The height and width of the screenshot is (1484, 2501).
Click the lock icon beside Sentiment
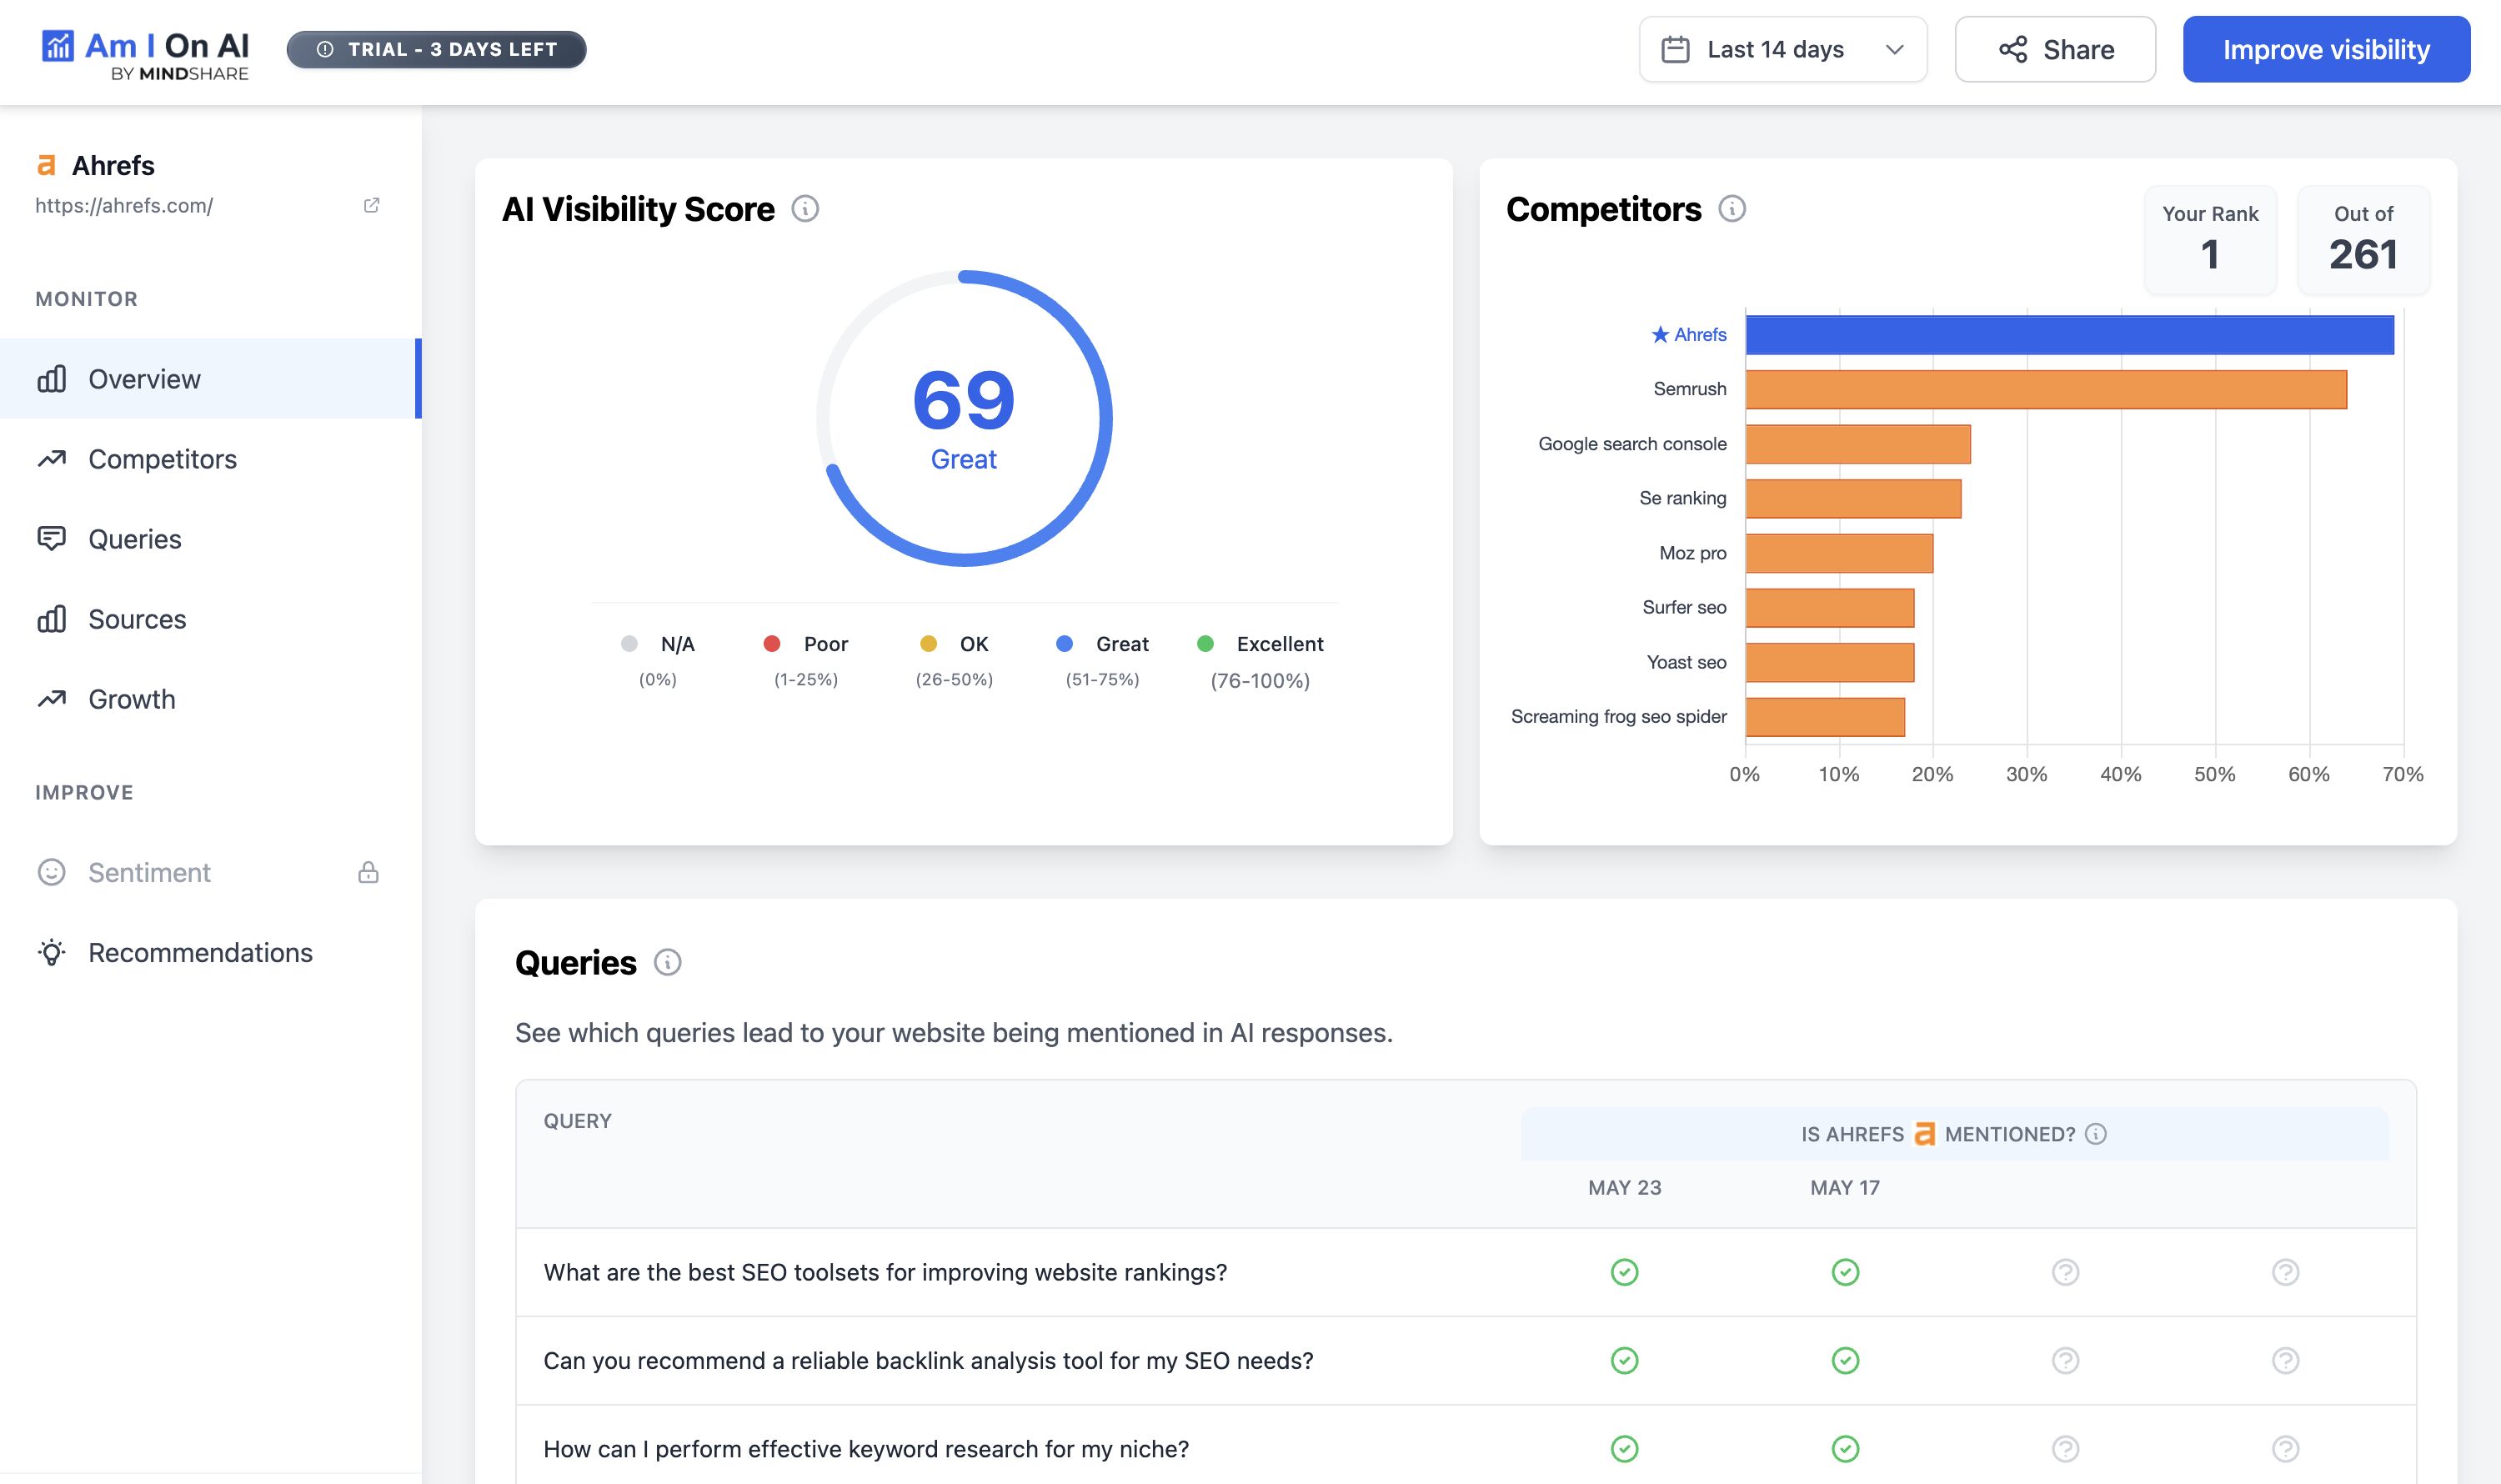368,872
